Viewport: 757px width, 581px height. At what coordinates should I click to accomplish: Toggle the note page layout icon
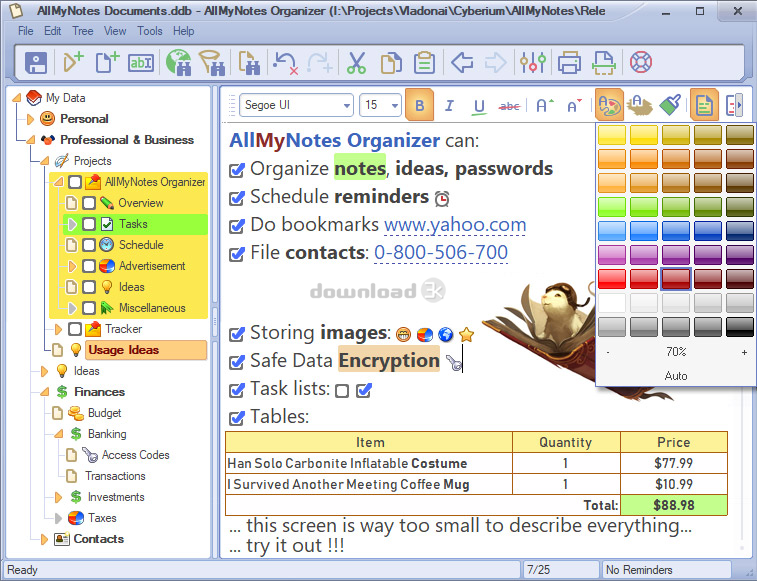[x=704, y=105]
